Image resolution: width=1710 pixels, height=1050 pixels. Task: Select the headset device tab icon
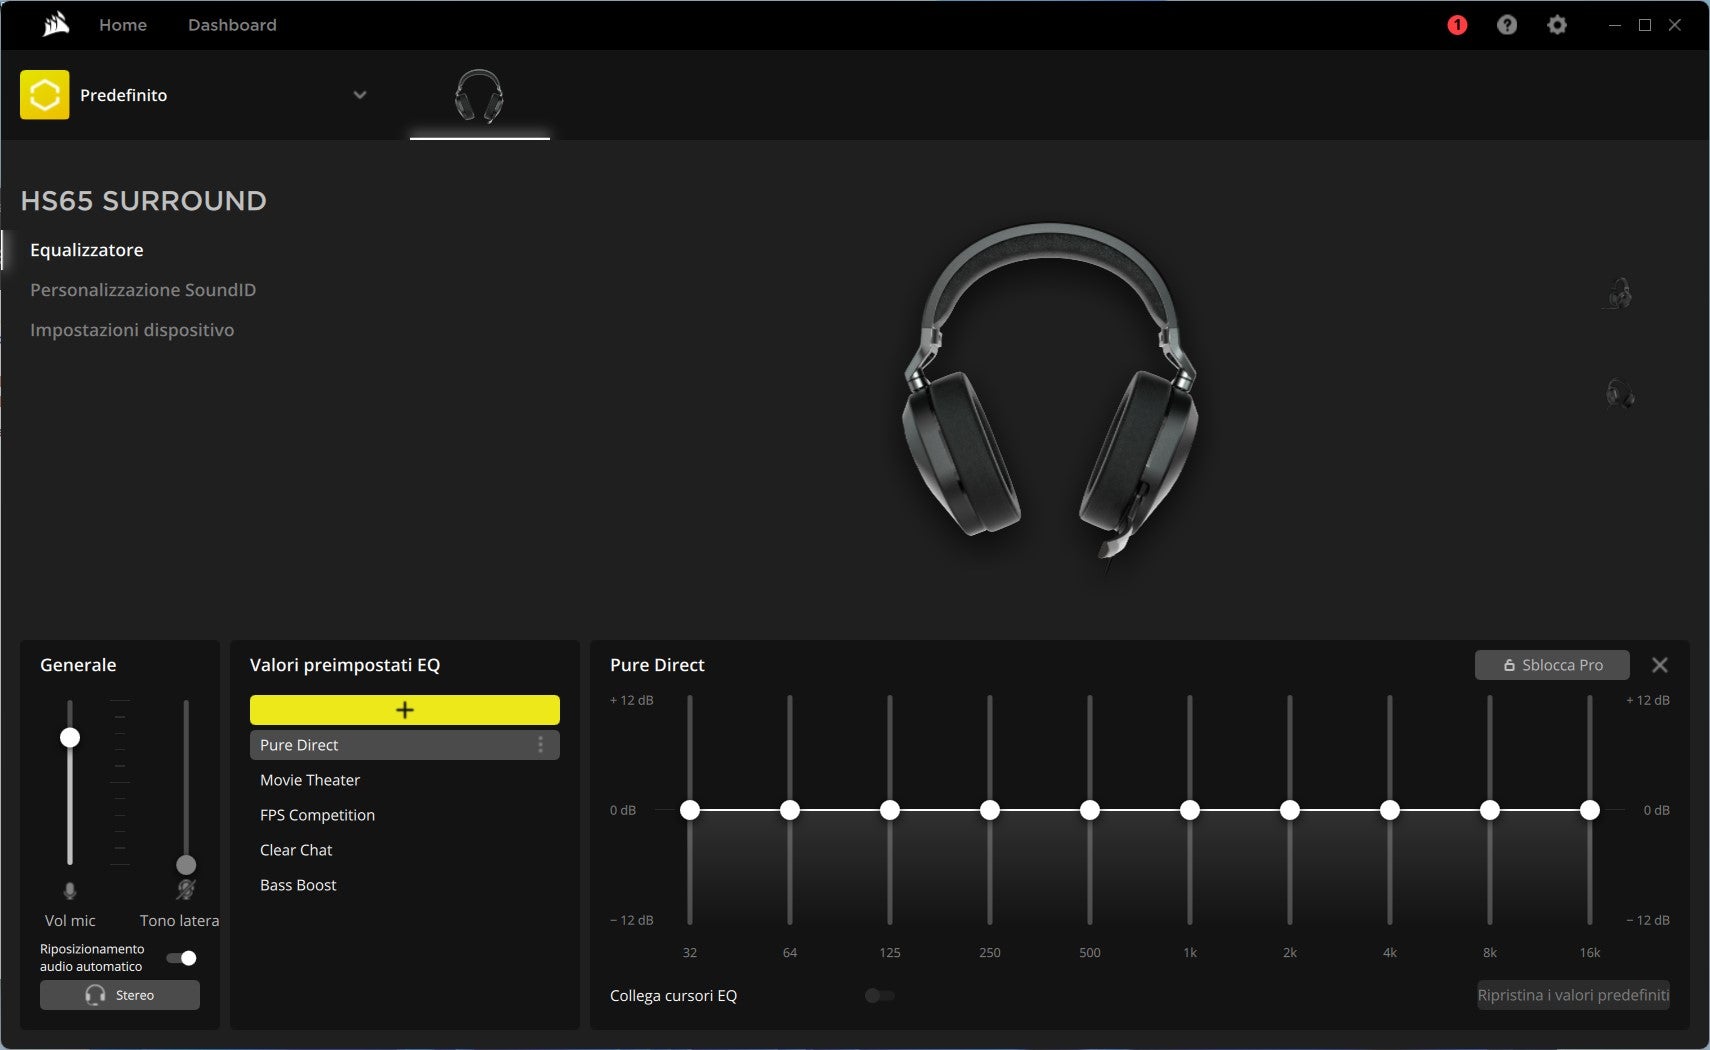click(x=479, y=96)
